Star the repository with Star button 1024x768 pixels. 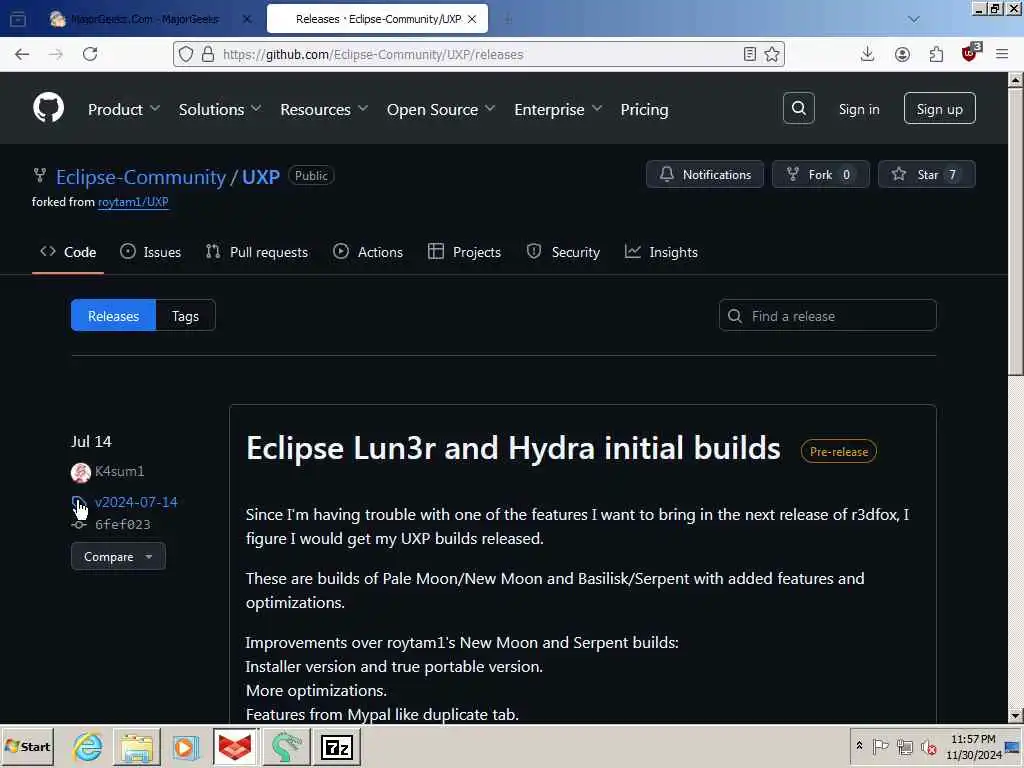927,174
